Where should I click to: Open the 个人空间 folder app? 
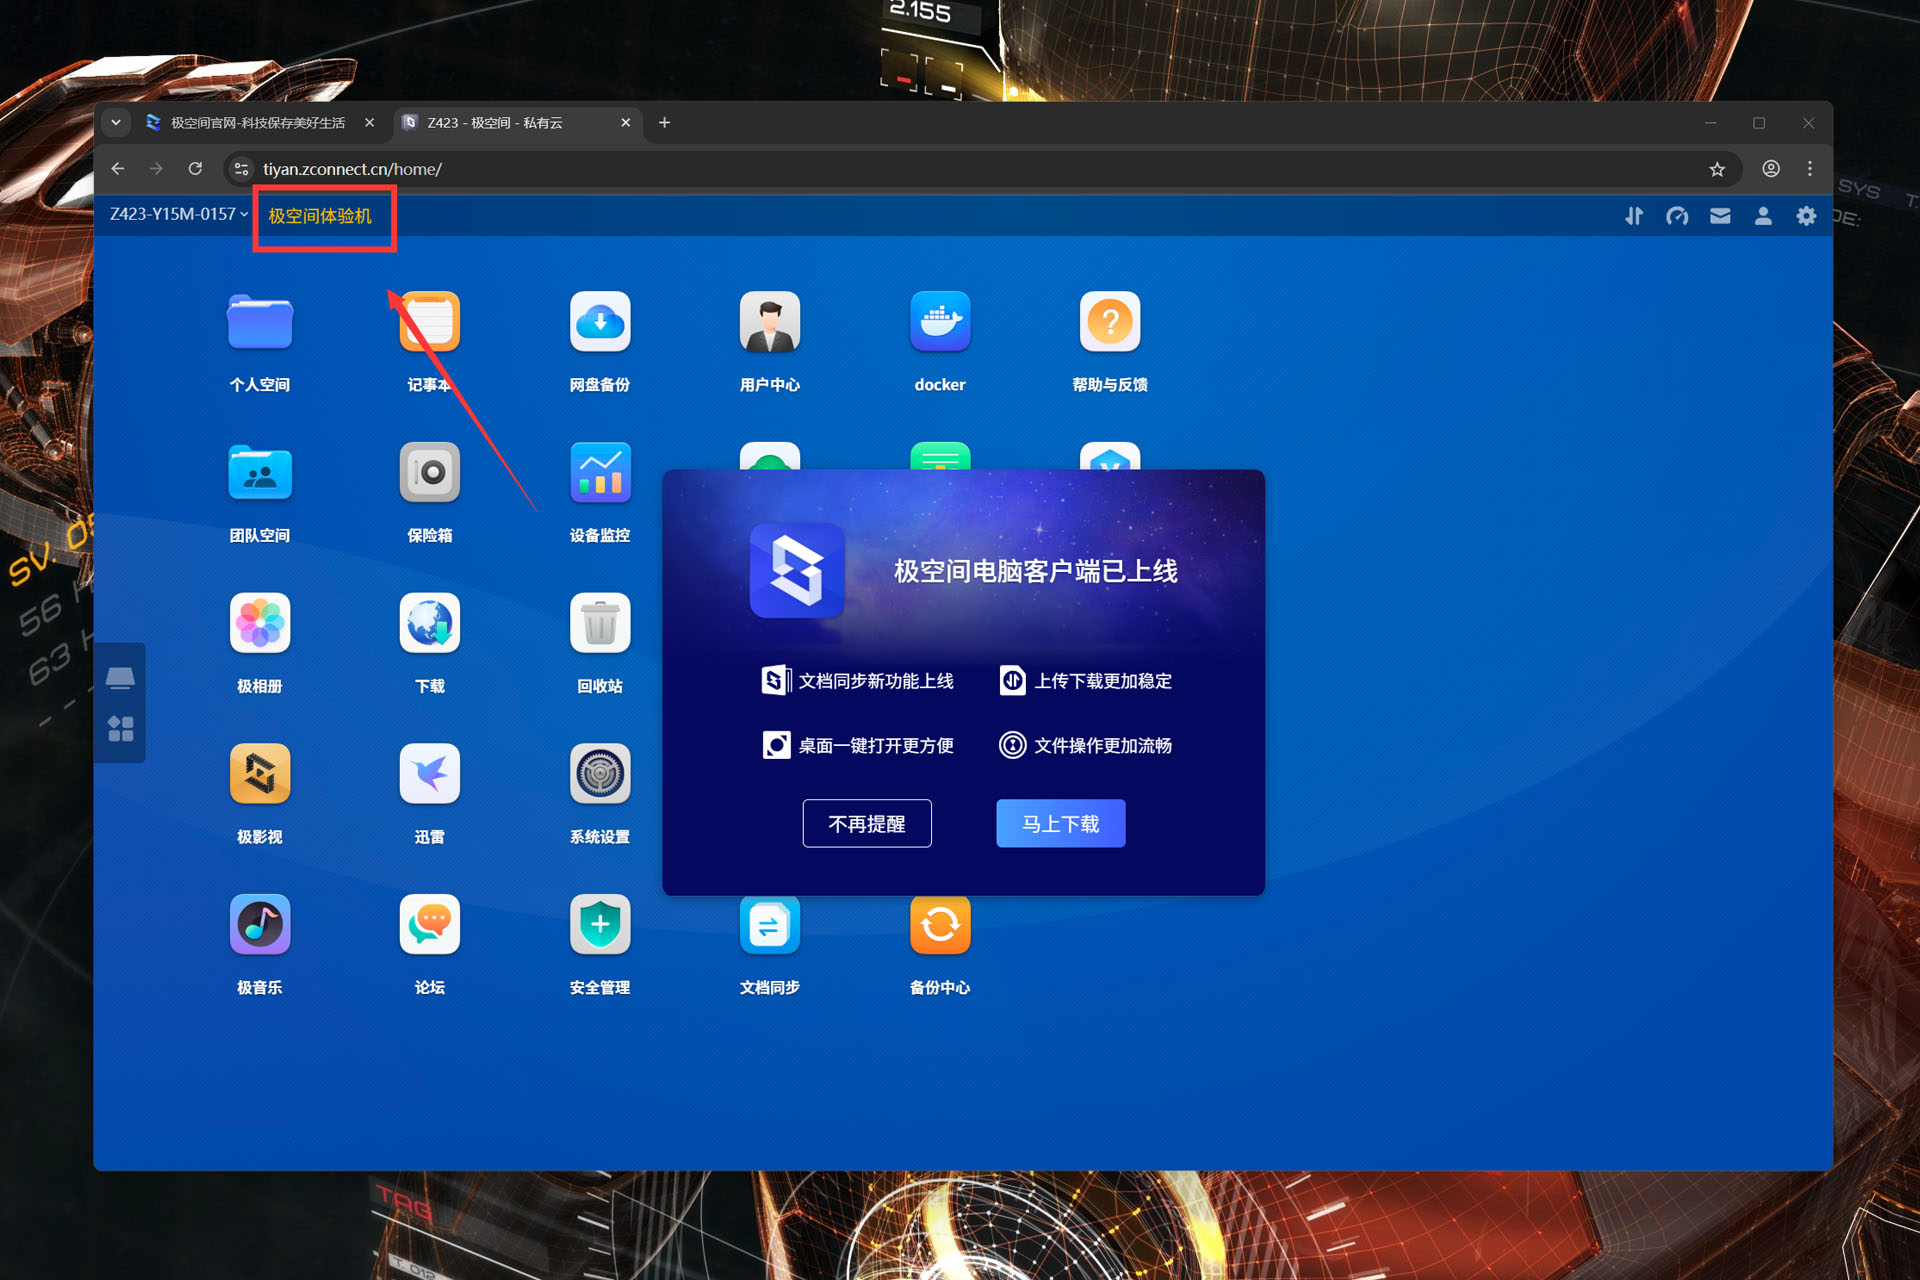pyautogui.click(x=260, y=322)
